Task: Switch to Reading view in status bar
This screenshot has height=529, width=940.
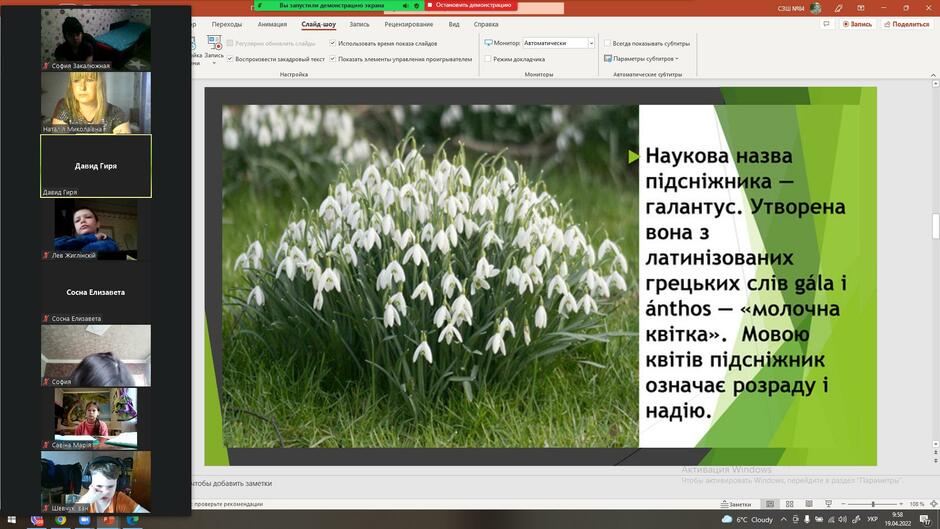Action: pos(809,504)
